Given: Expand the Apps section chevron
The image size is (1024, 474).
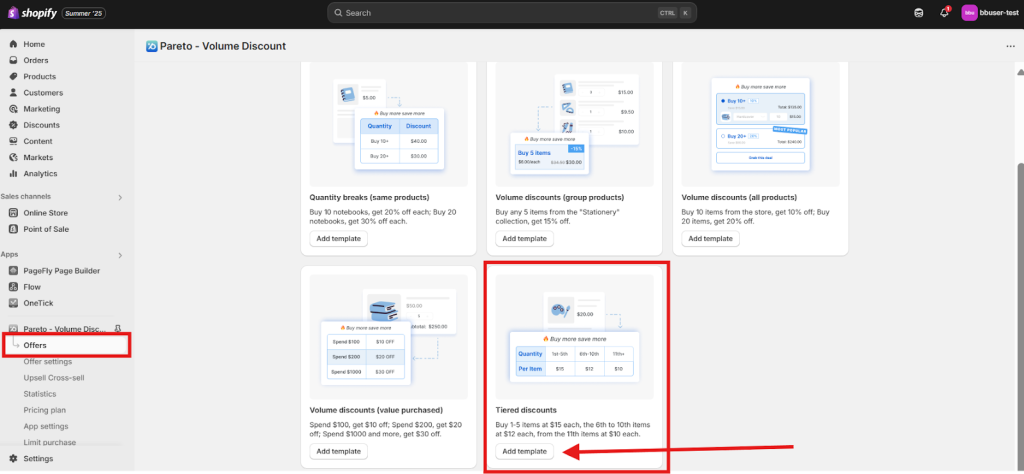Looking at the screenshot, I should pos(120,255).
